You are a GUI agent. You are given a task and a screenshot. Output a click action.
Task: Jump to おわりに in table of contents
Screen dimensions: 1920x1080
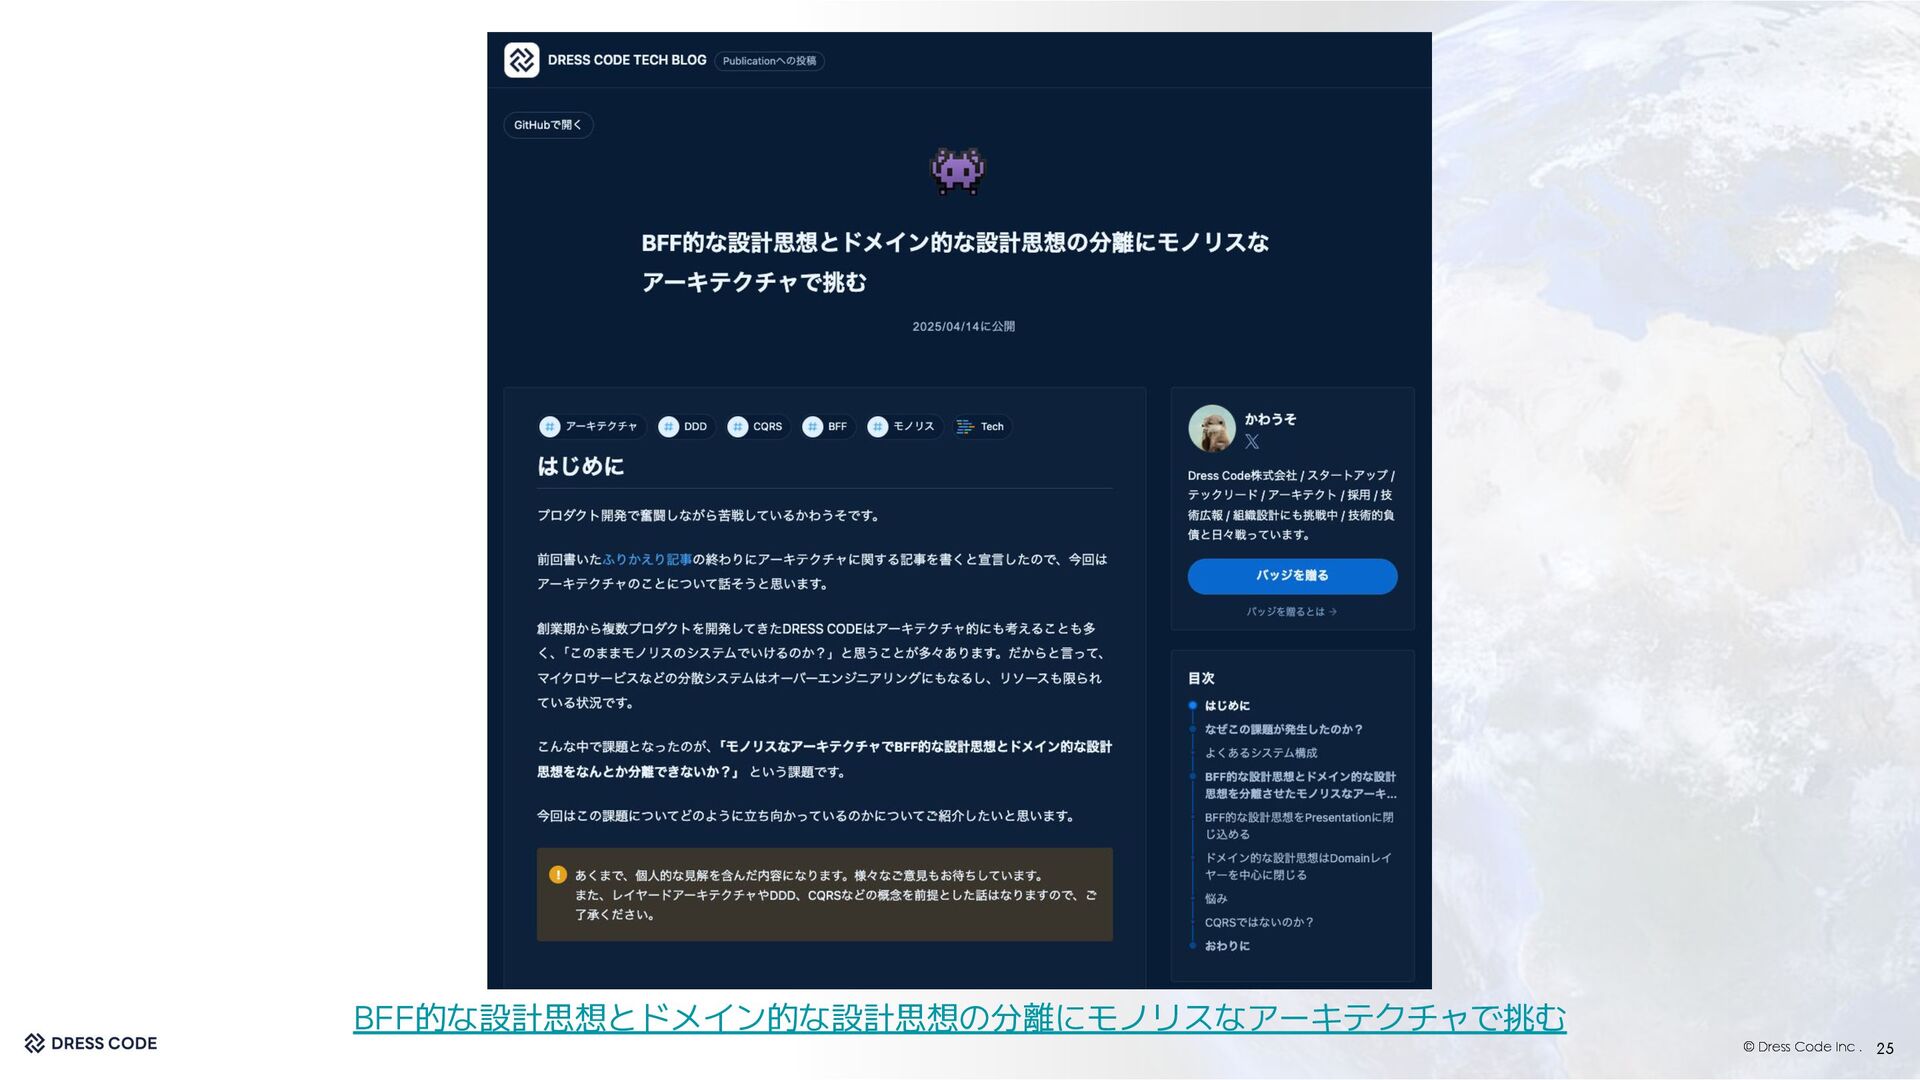coord(1227,946)
